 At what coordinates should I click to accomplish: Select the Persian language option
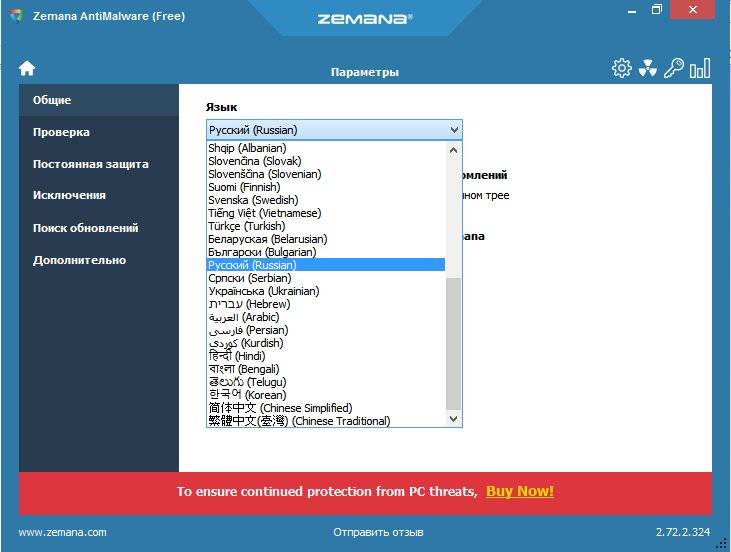pyautogui.click(x=326, y=331)
